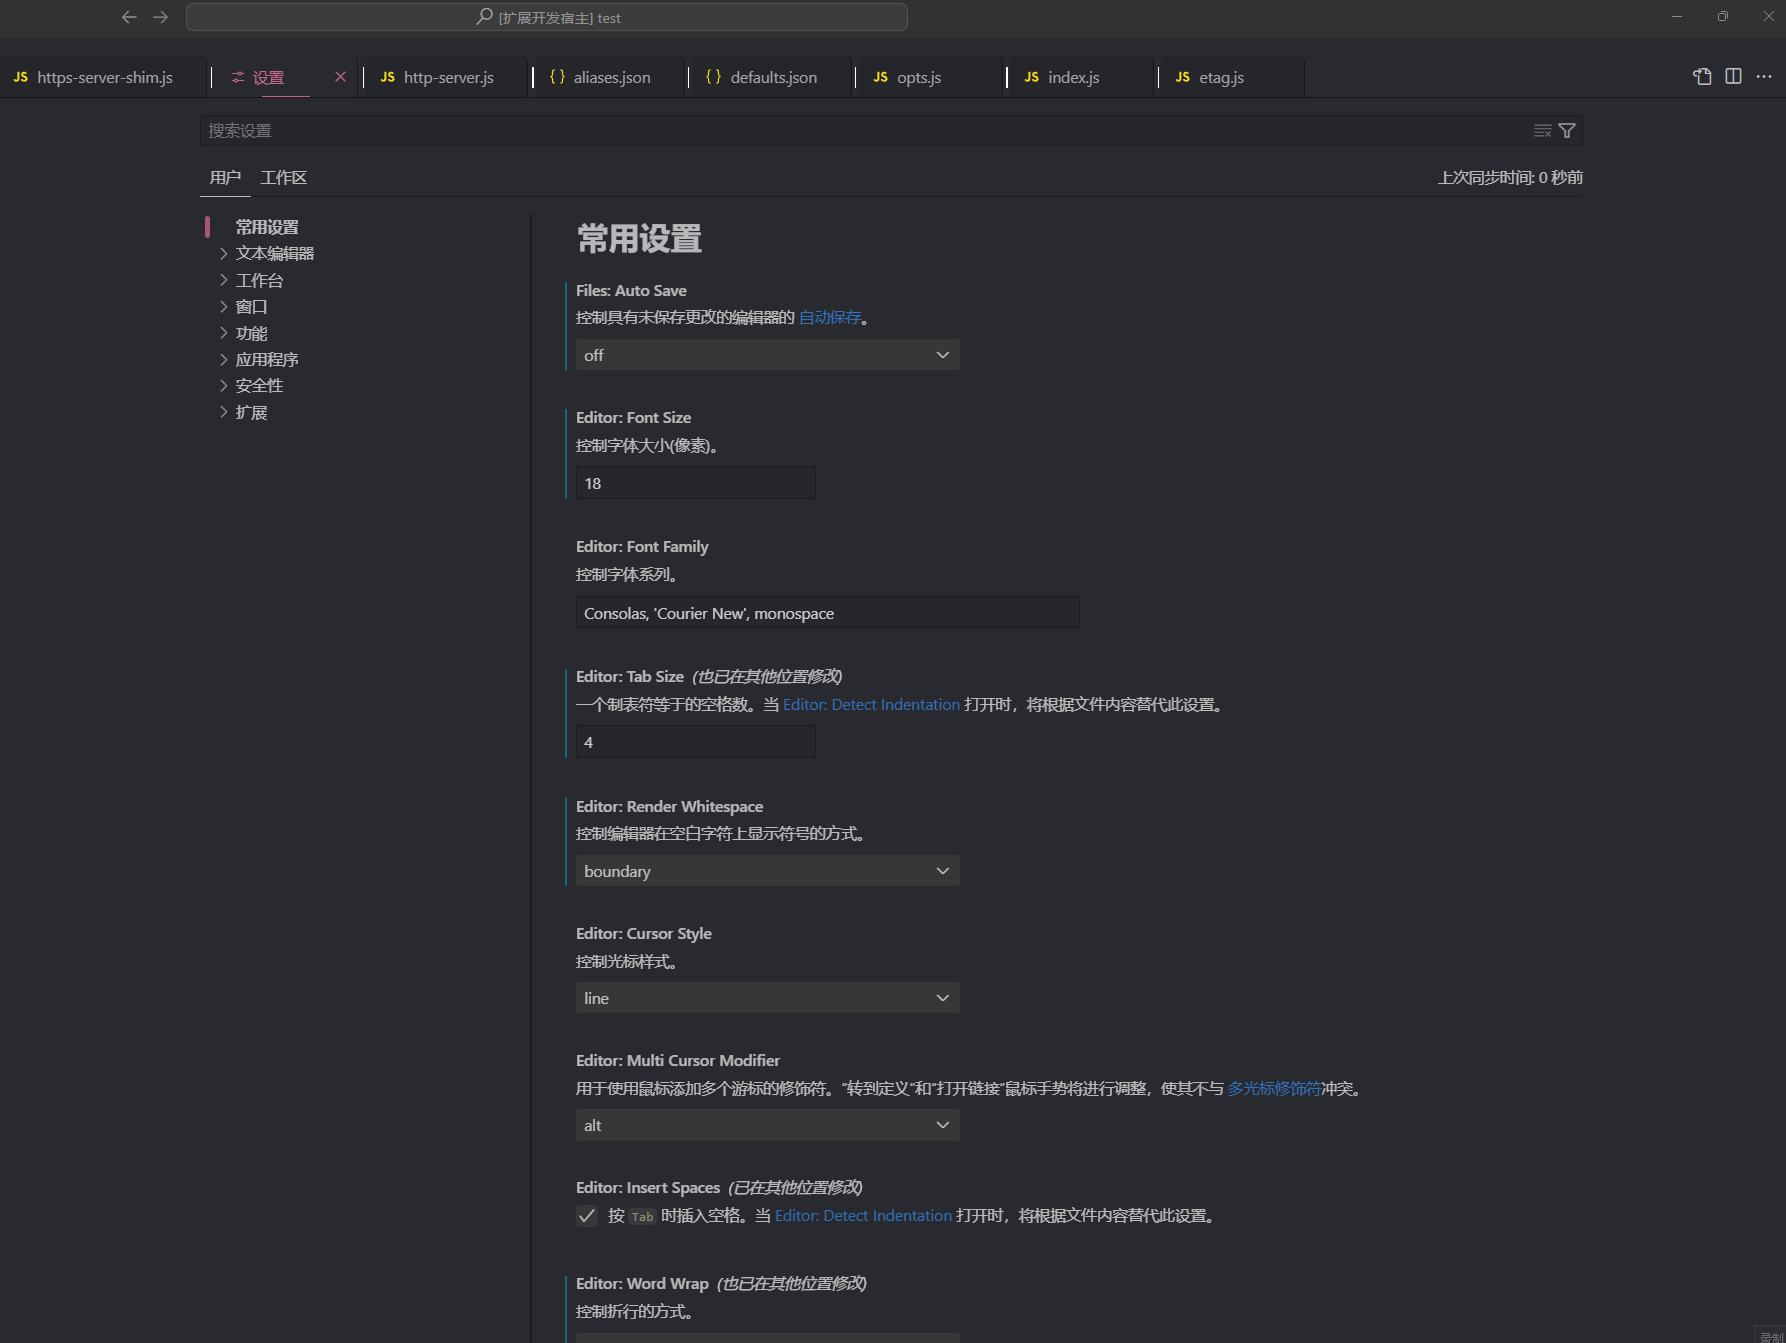This screenshot has width=1786, height=1343.
Task: Click the Editor: Cursor Style setting title
Action: [644, 934]
